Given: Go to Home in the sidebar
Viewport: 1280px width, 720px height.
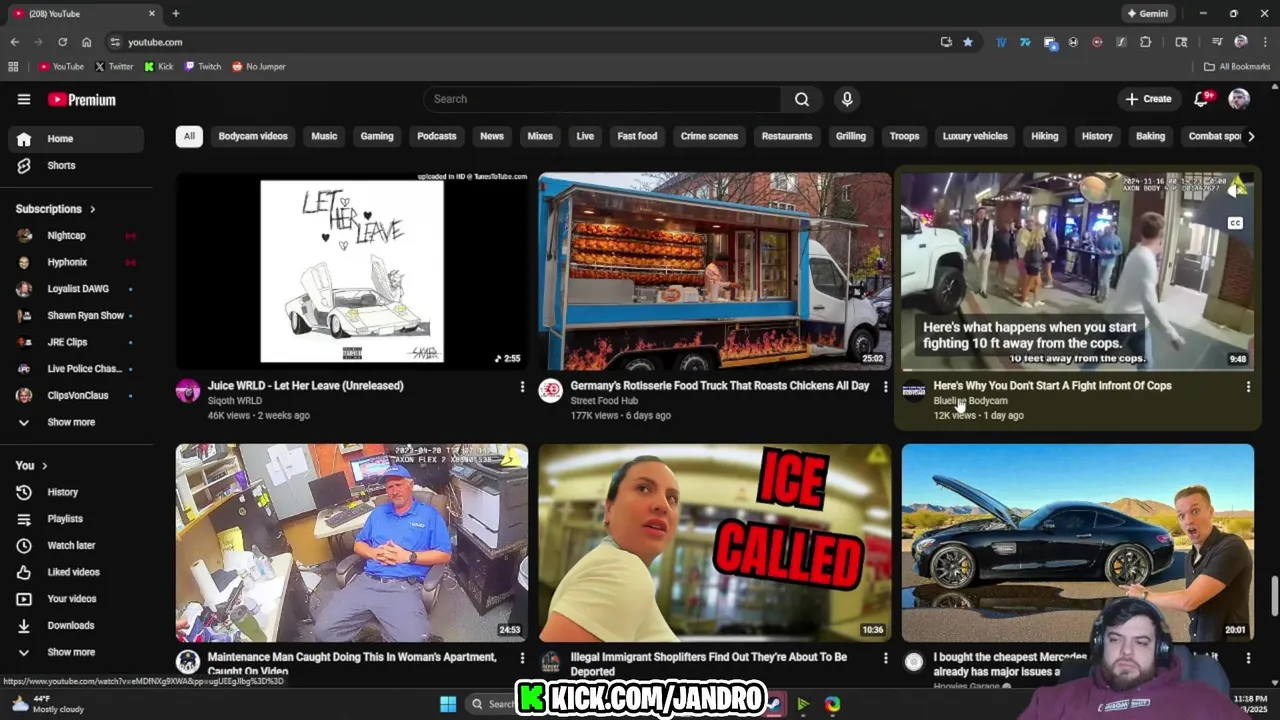Looking at the screenshot, I should click(x=76, y=139).
